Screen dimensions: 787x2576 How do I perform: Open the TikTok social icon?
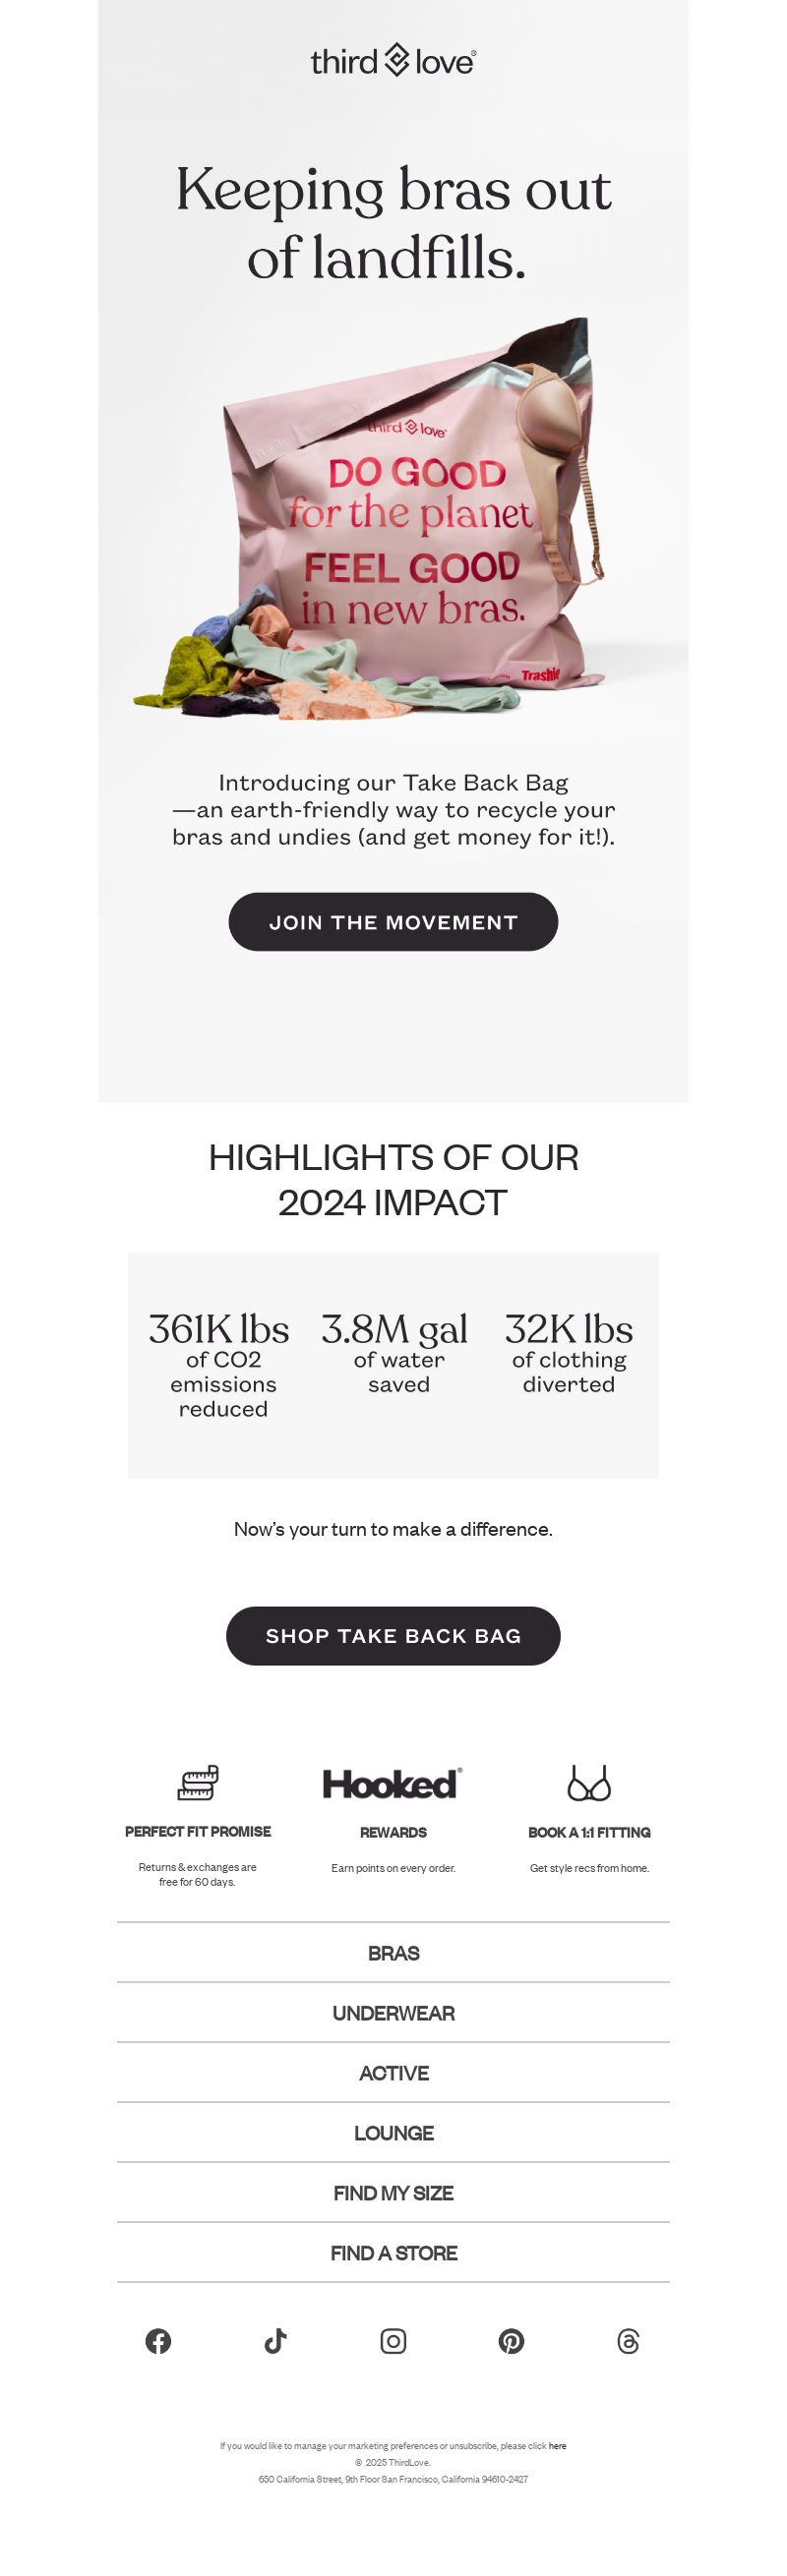coord(275,2341)
